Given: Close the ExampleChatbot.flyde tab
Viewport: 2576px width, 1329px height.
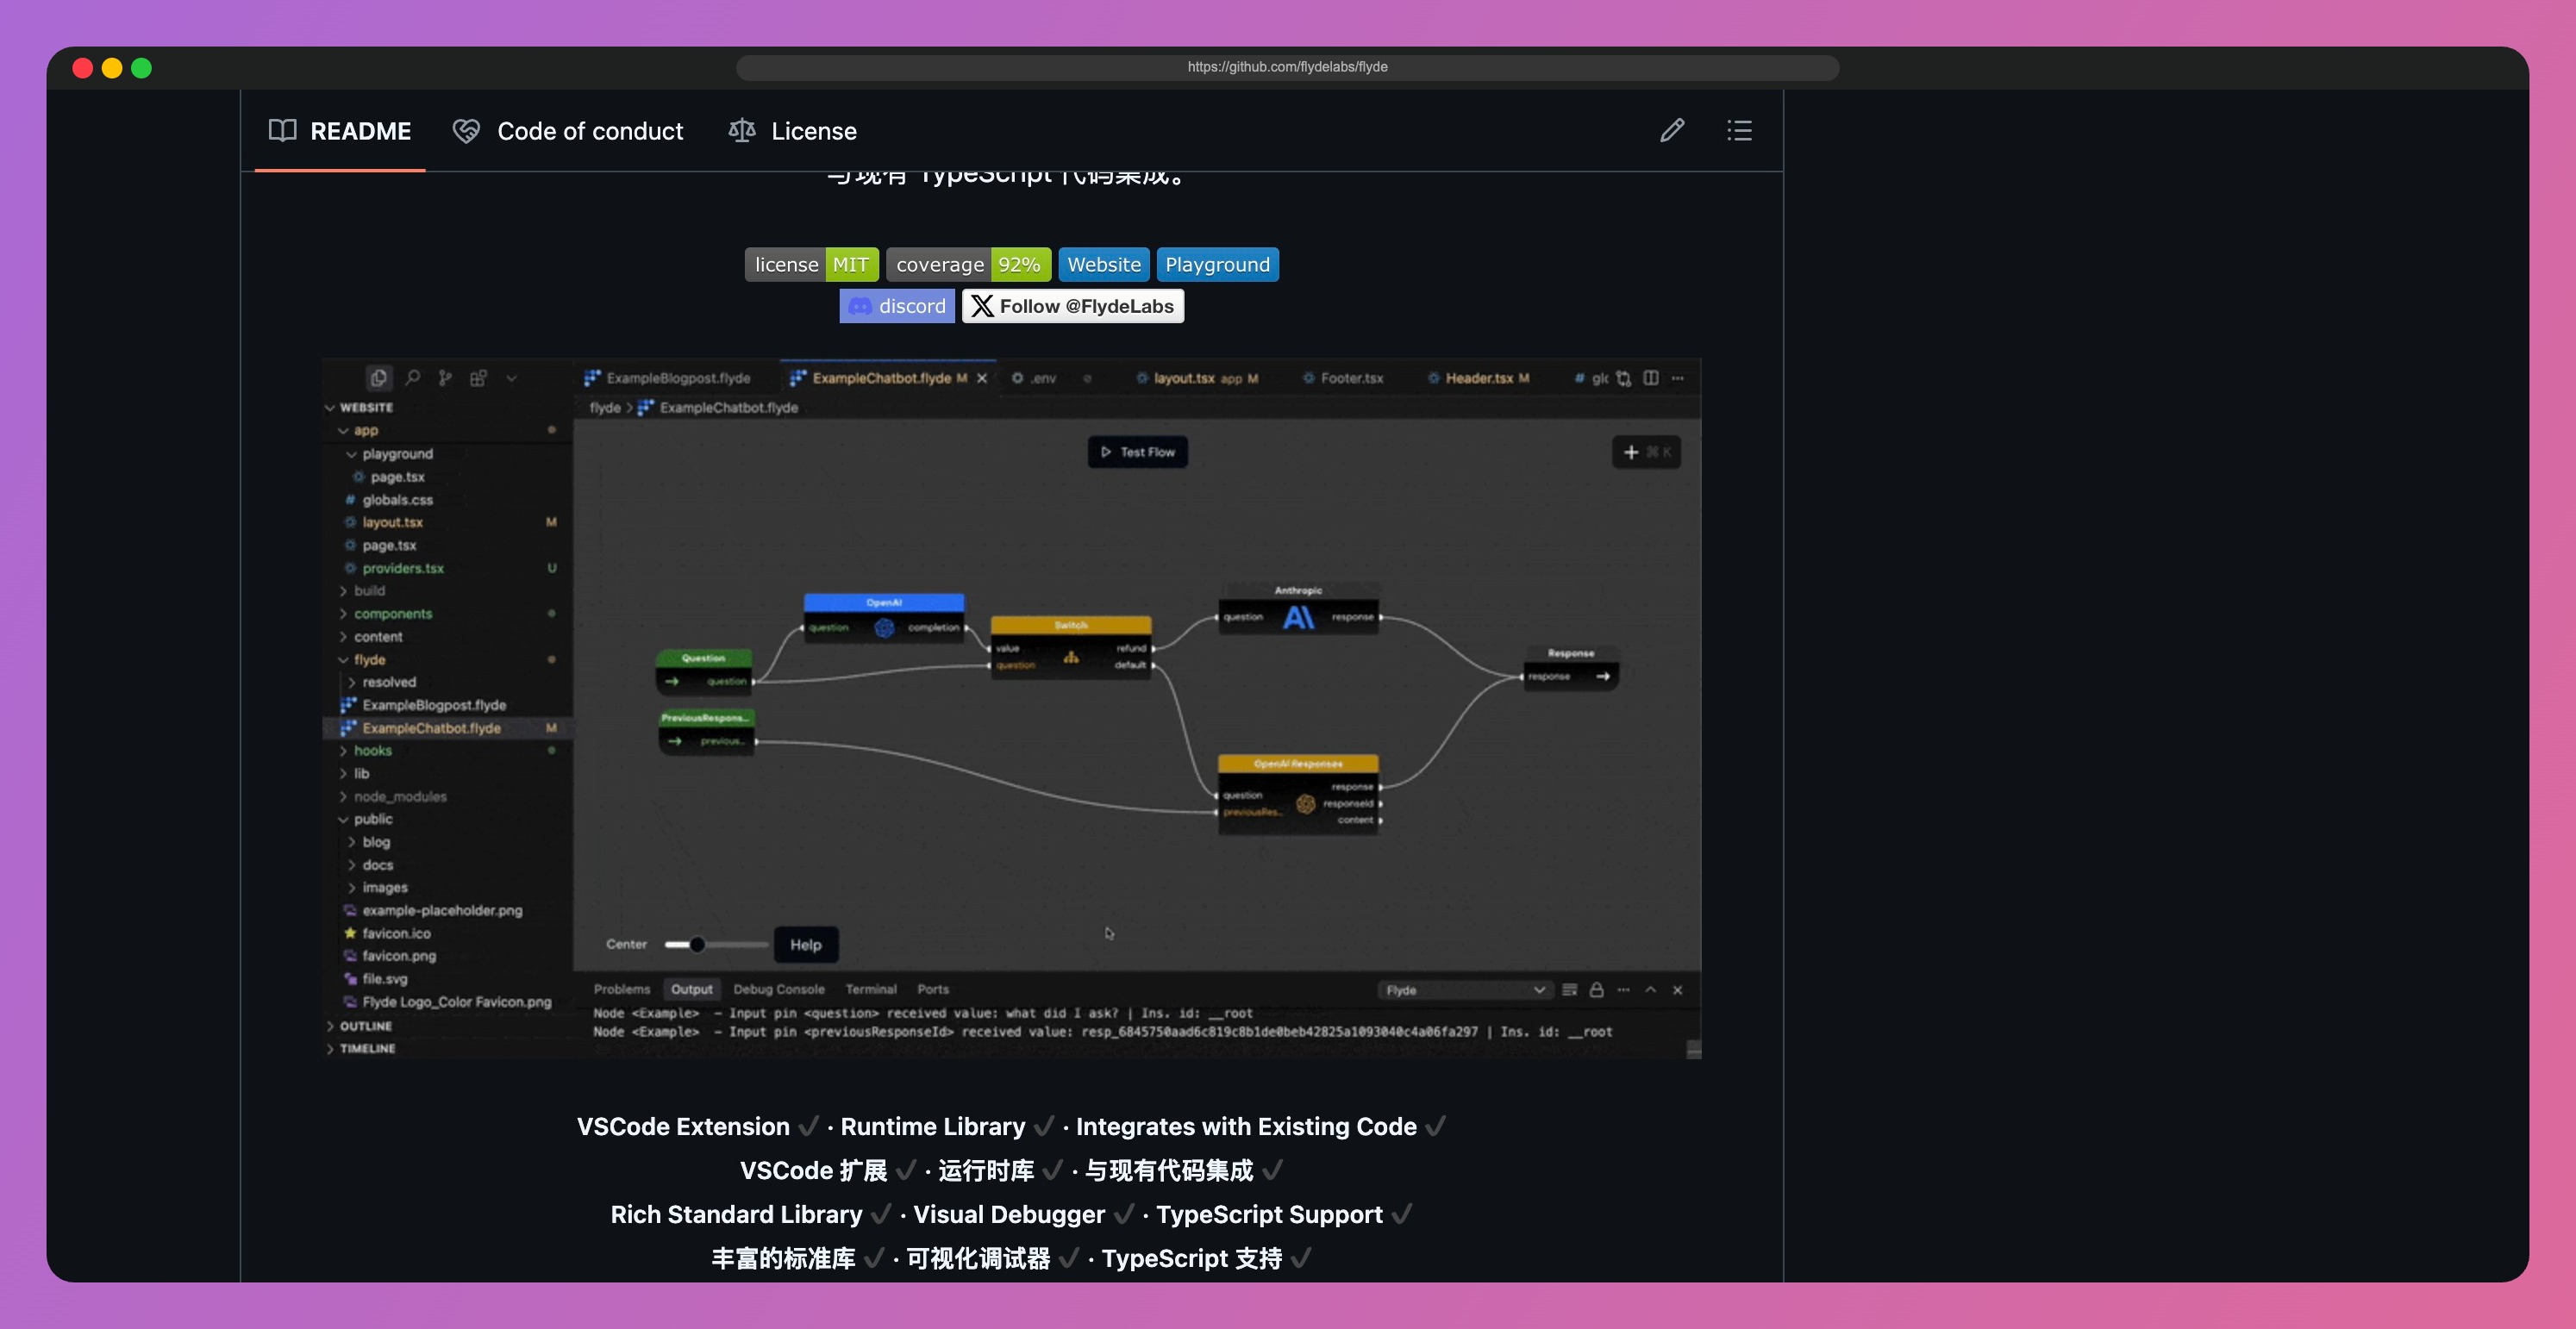Looking at the screenshot, I should pos(982,378).
